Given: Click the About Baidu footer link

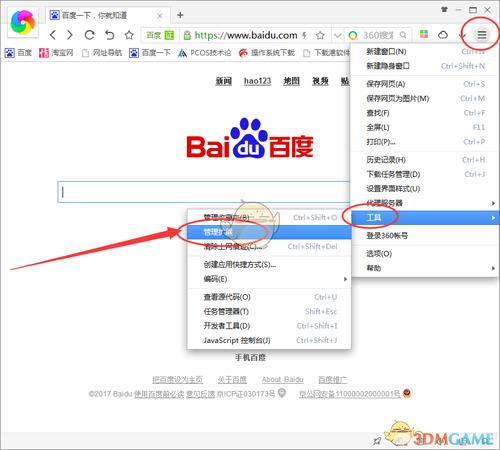Looking at the screenshot, I should (x=283, y=379).
